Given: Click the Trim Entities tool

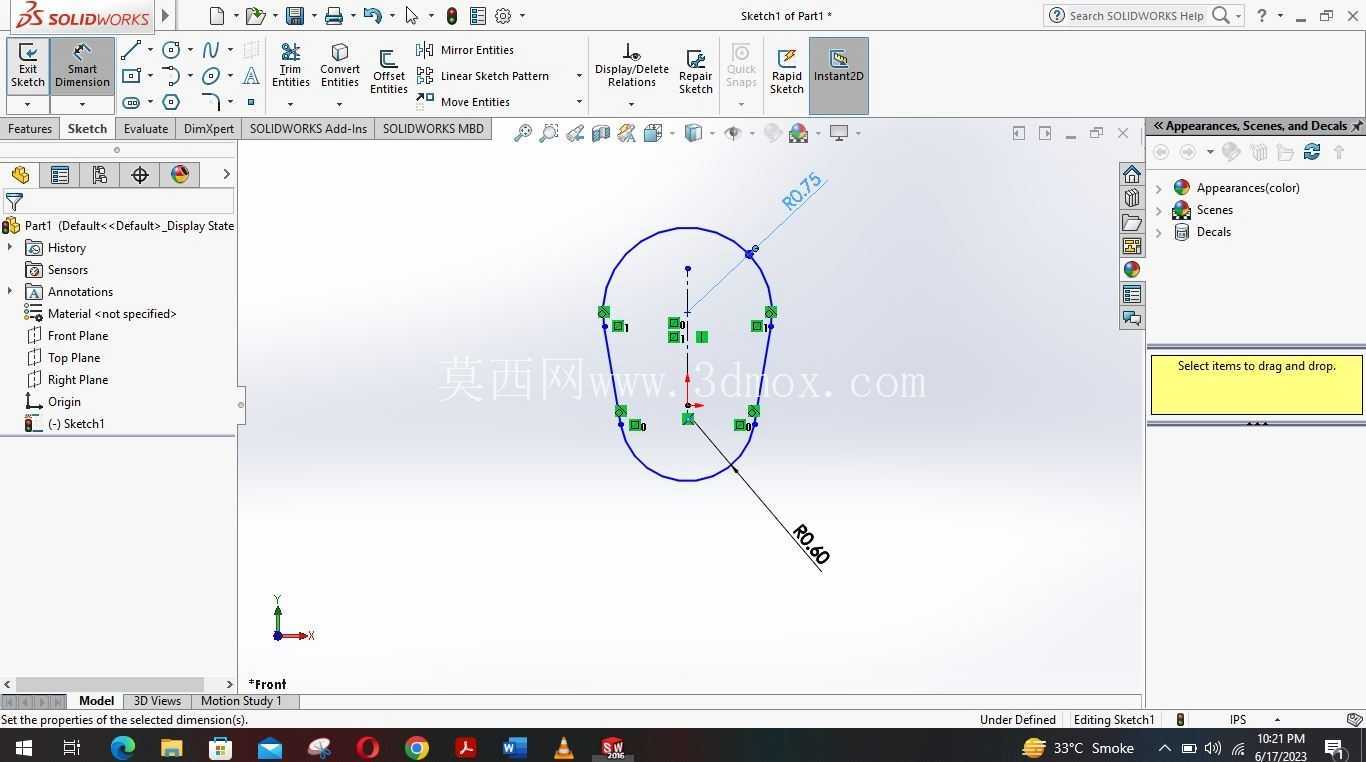Looking at the screenshot, I should 291,66.
